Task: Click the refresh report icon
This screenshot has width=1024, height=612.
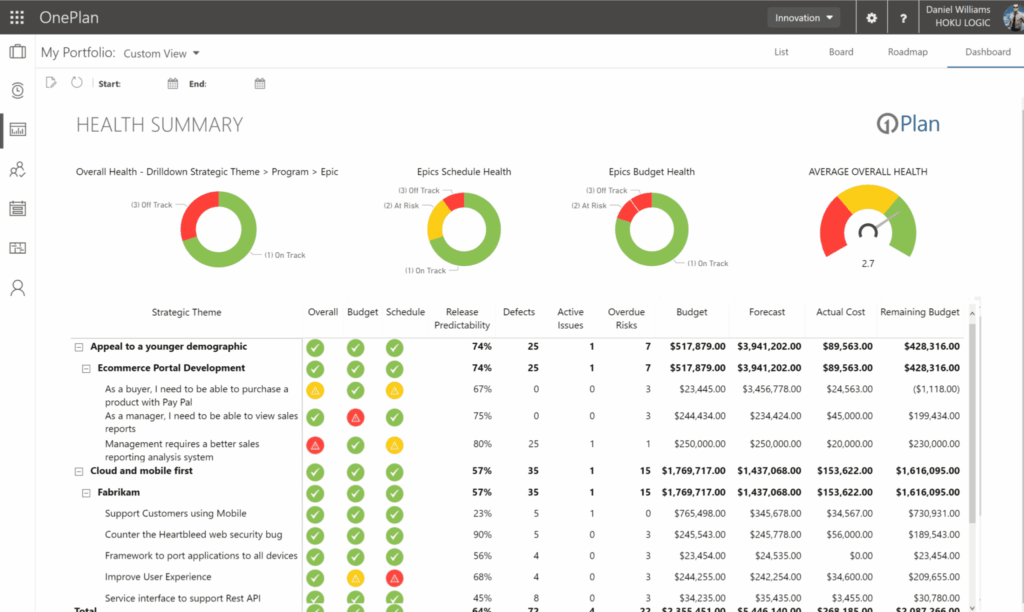Action: [x=77, y=83]
